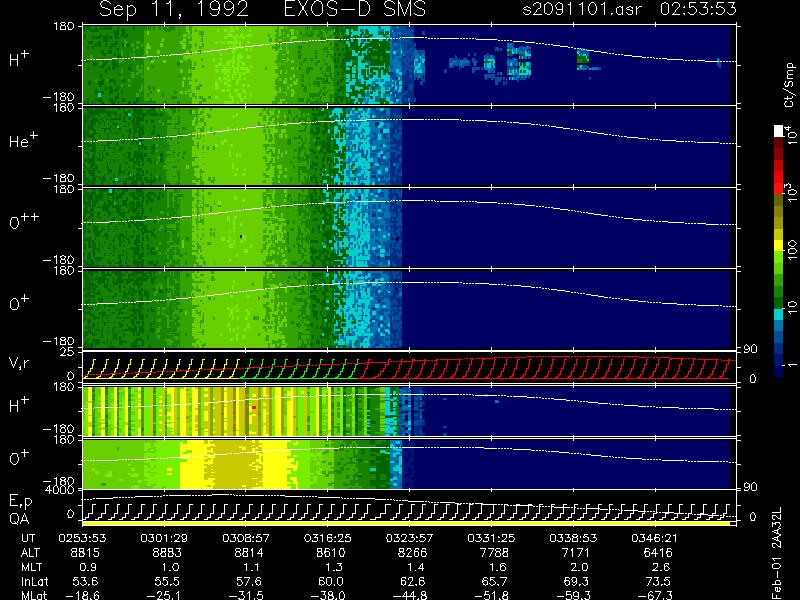Click the altitude value "6416"
Screen dimensions: 800x600
click(x=658, y=553)
